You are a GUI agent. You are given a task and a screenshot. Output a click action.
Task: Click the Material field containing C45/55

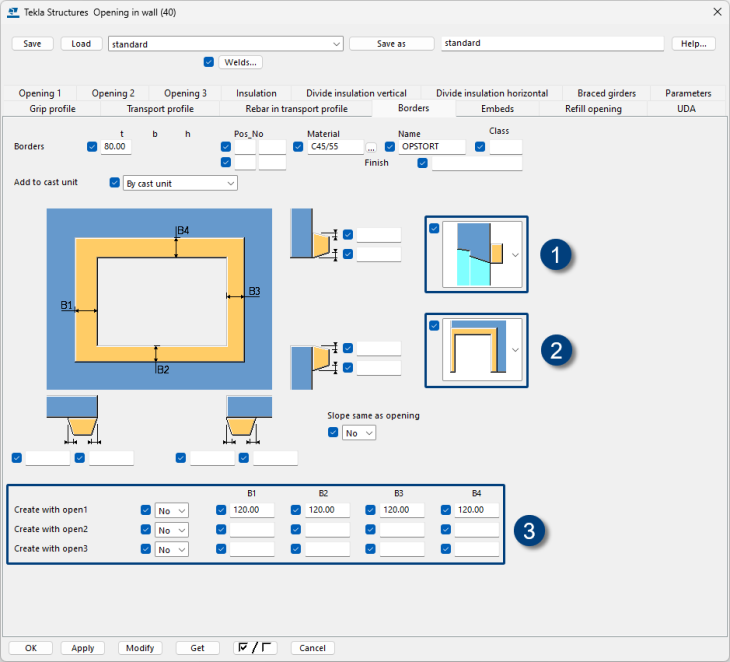coord(335,147)
